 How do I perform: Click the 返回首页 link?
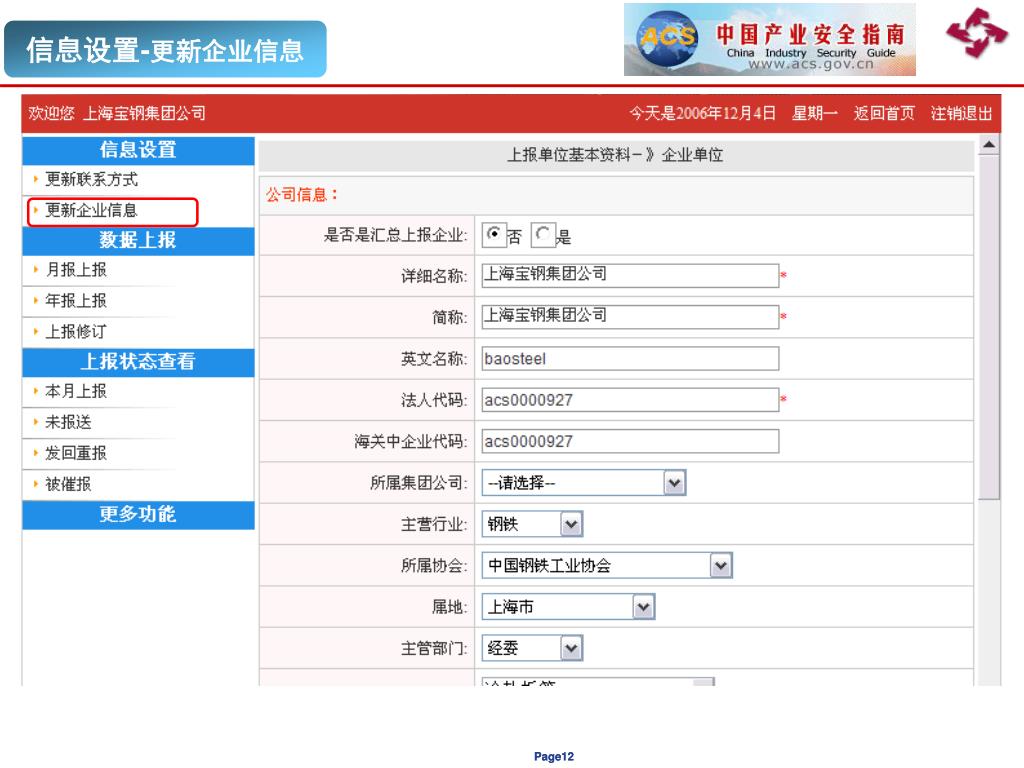click(x=884, y=113)
